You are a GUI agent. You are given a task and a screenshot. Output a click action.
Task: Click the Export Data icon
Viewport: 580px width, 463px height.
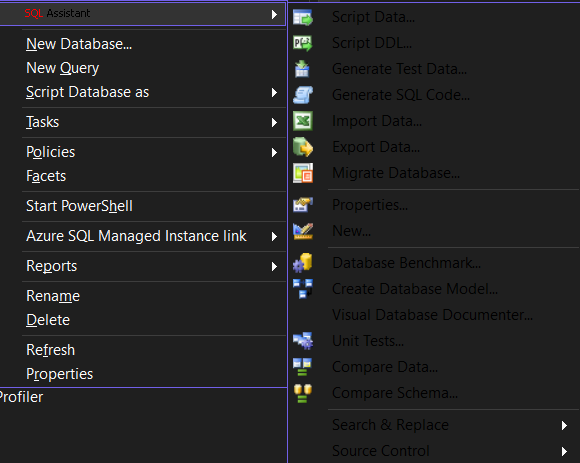tap(303, 147)
